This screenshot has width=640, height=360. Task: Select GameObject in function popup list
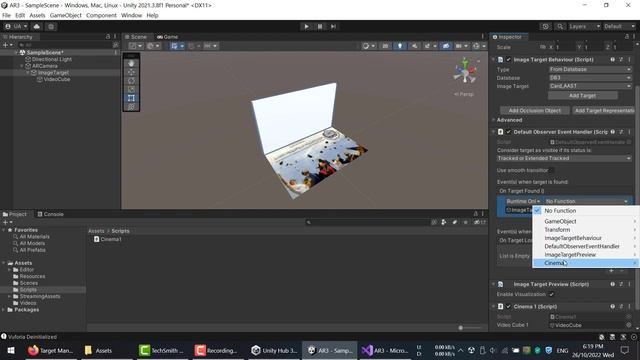(585, 221)
